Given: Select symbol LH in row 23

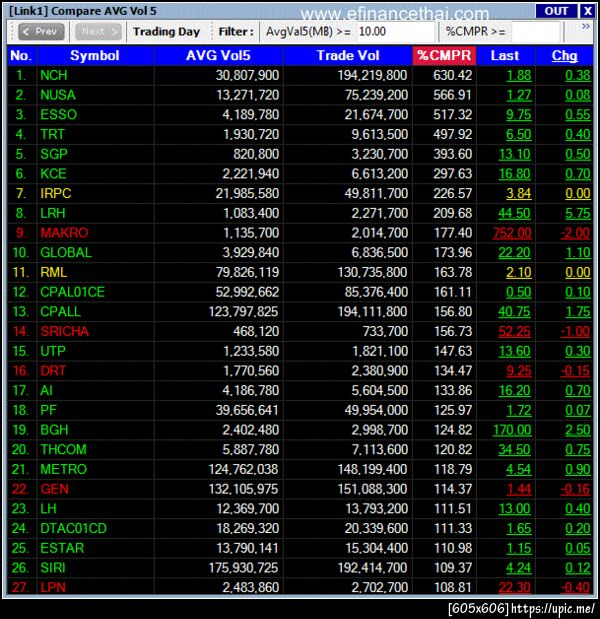Looking at the screenshot, I should 48,509.
